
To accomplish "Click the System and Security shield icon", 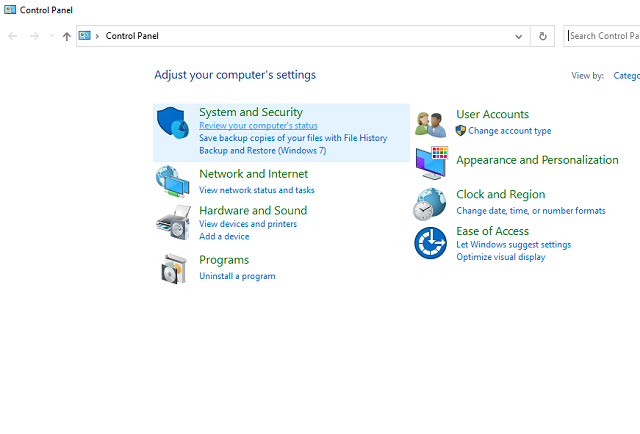I will (173, 125).
